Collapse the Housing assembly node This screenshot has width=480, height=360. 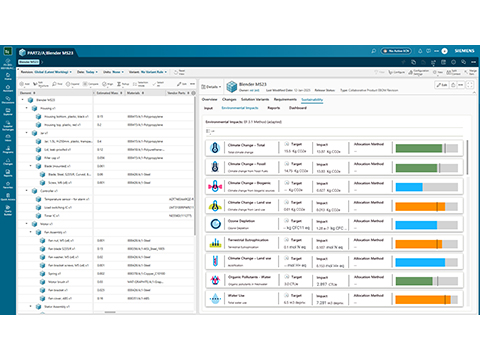[x=27, y=108]
